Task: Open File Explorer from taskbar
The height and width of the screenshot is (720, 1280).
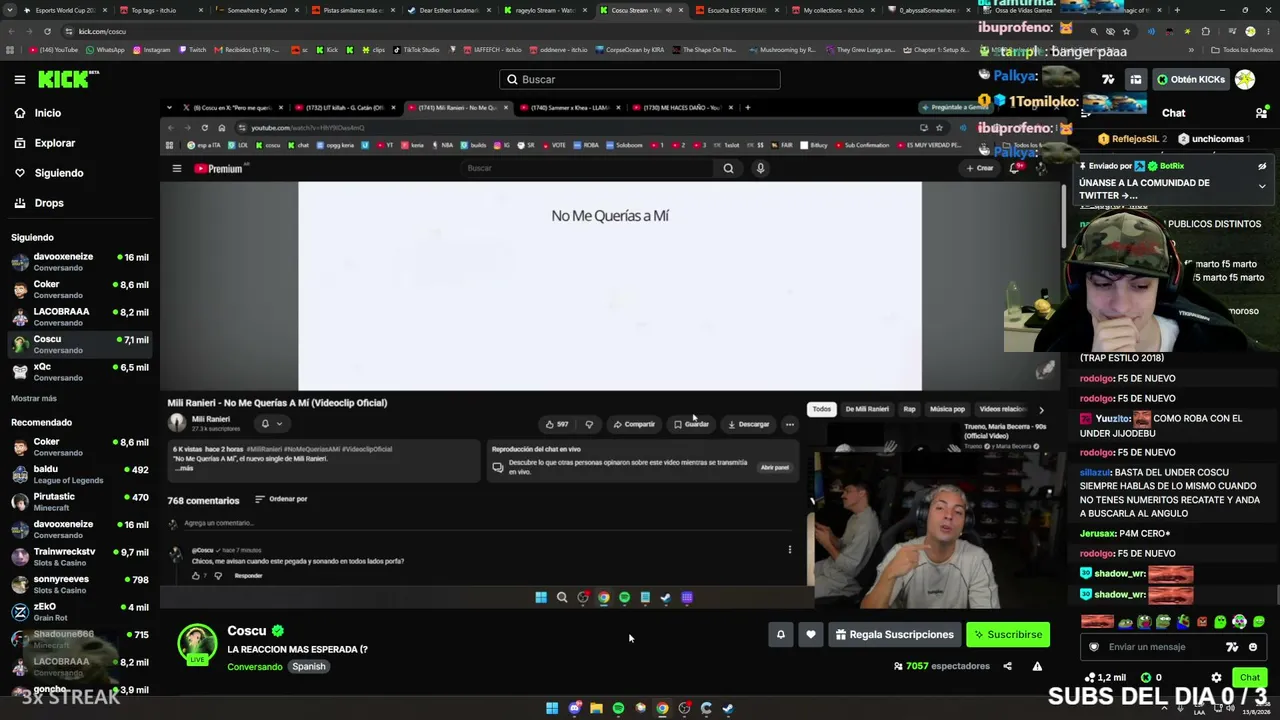Action: (596, 708)
